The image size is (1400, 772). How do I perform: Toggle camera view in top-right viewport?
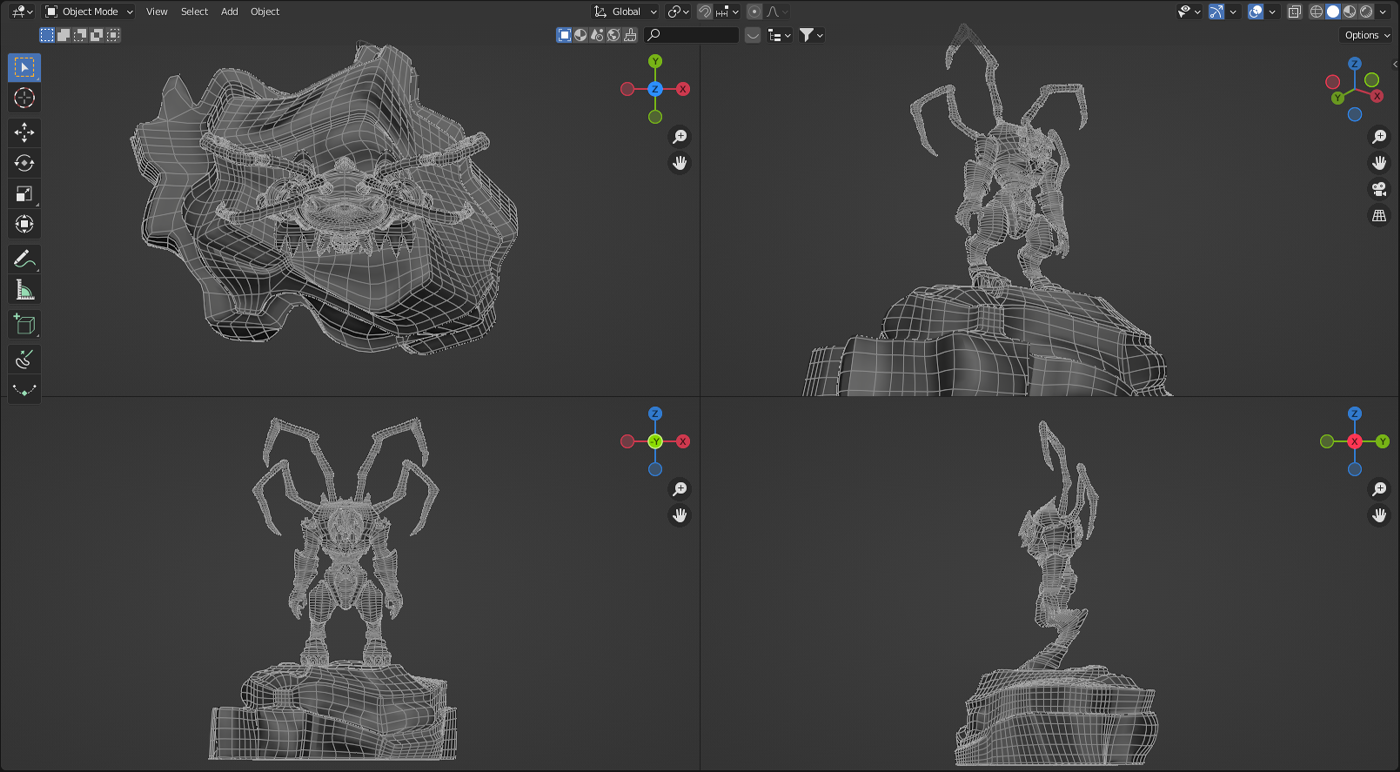[1379, 189]
